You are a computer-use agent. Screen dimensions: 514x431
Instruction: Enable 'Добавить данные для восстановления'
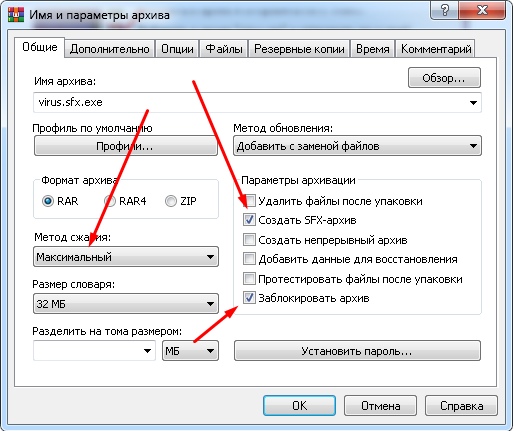(x=249, y=259)
